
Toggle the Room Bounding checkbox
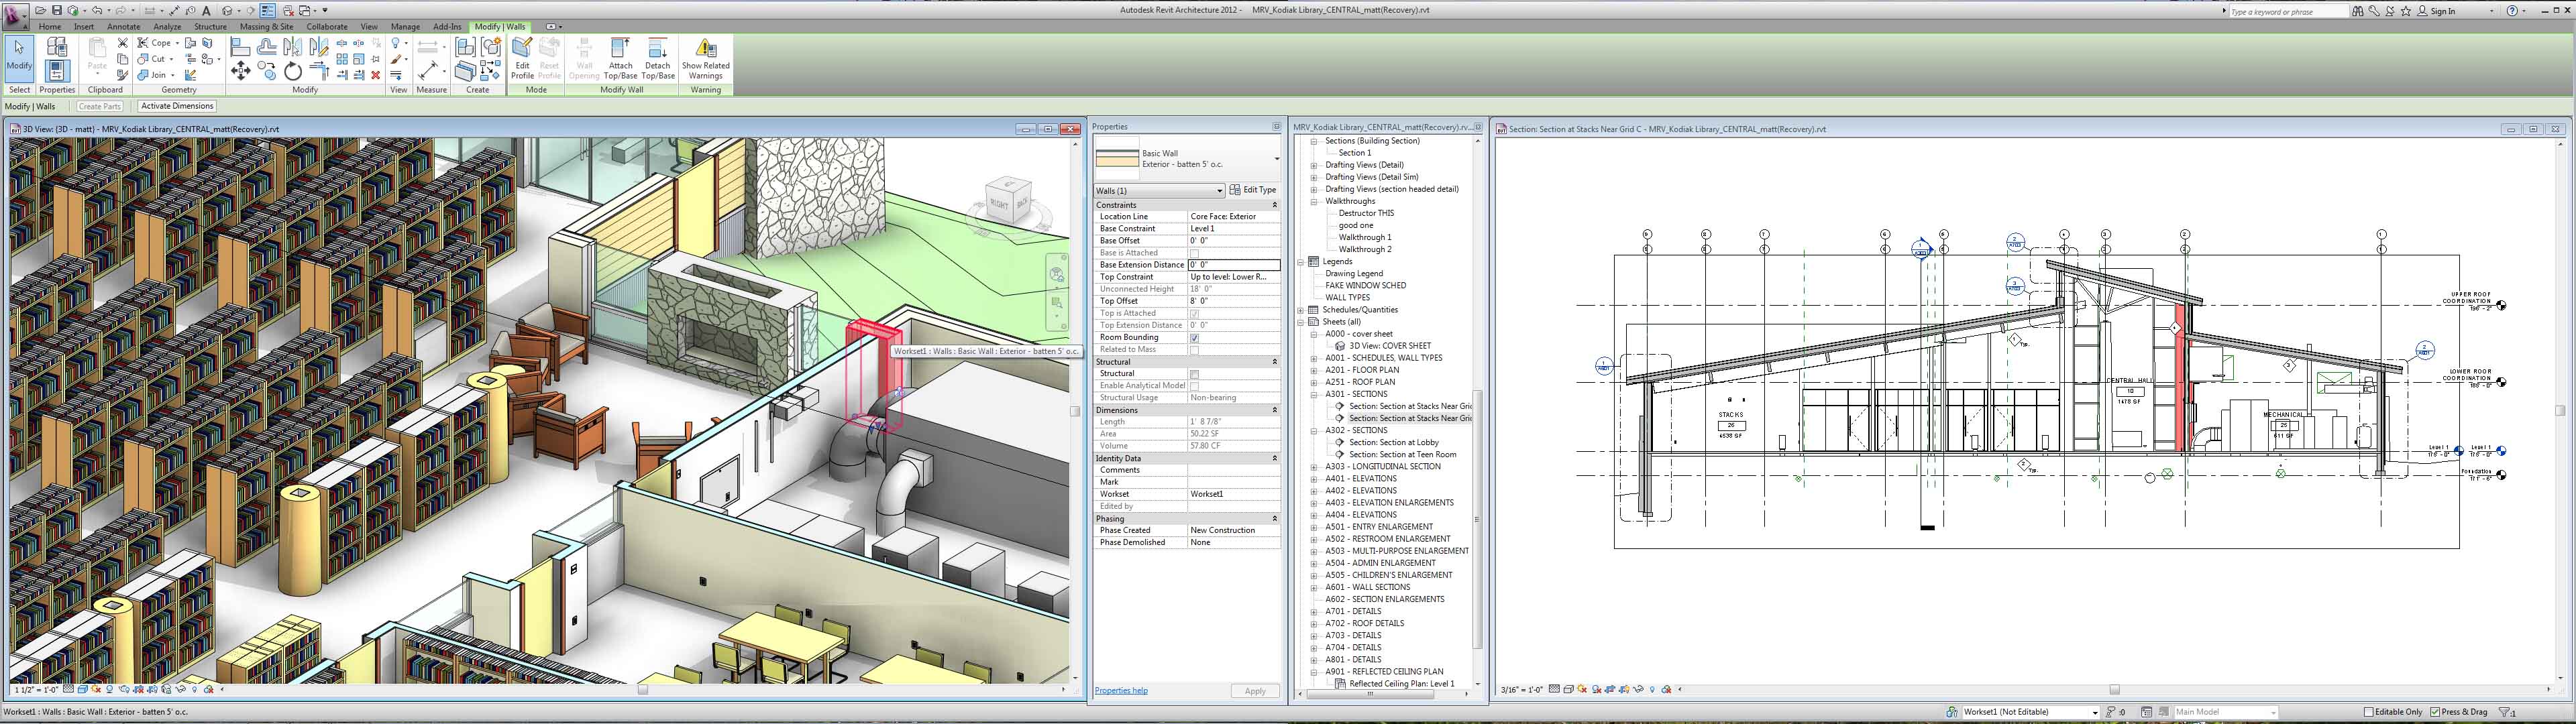1194,338
